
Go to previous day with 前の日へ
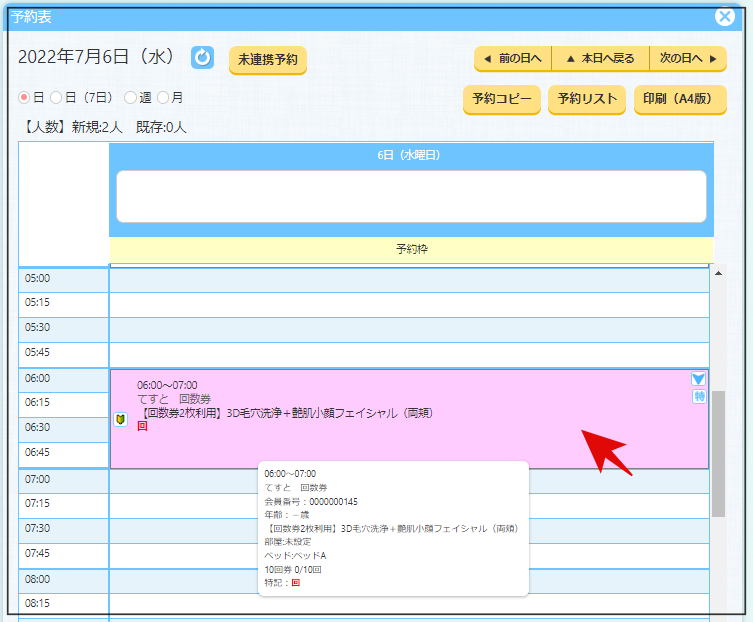tap(512, 59)
